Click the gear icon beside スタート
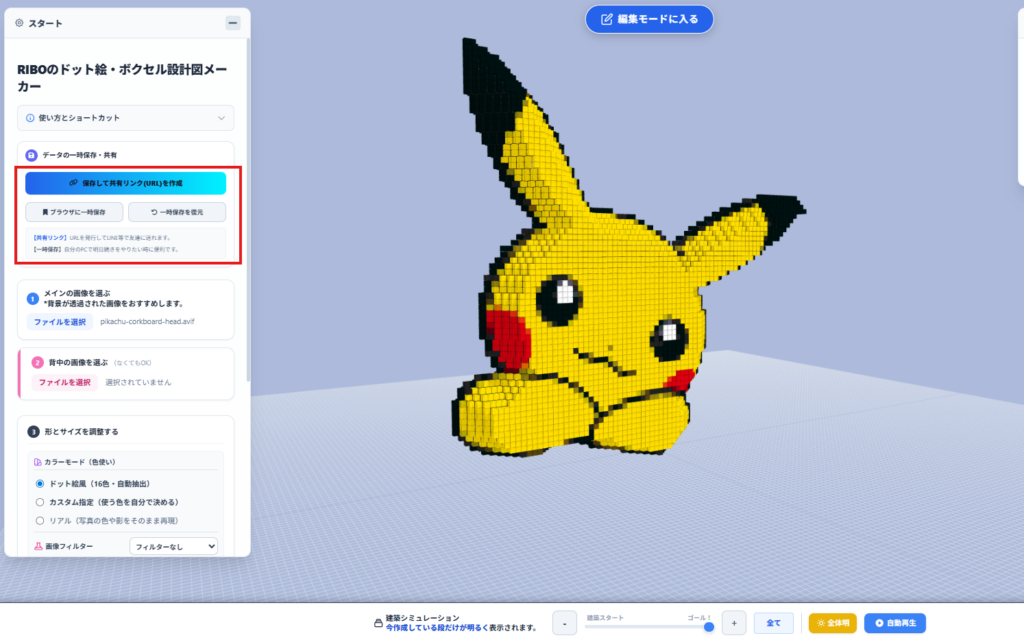Image resolution: width=1024 pixels, height=640 pixels. pyautogui.click(x=20, y=23)
